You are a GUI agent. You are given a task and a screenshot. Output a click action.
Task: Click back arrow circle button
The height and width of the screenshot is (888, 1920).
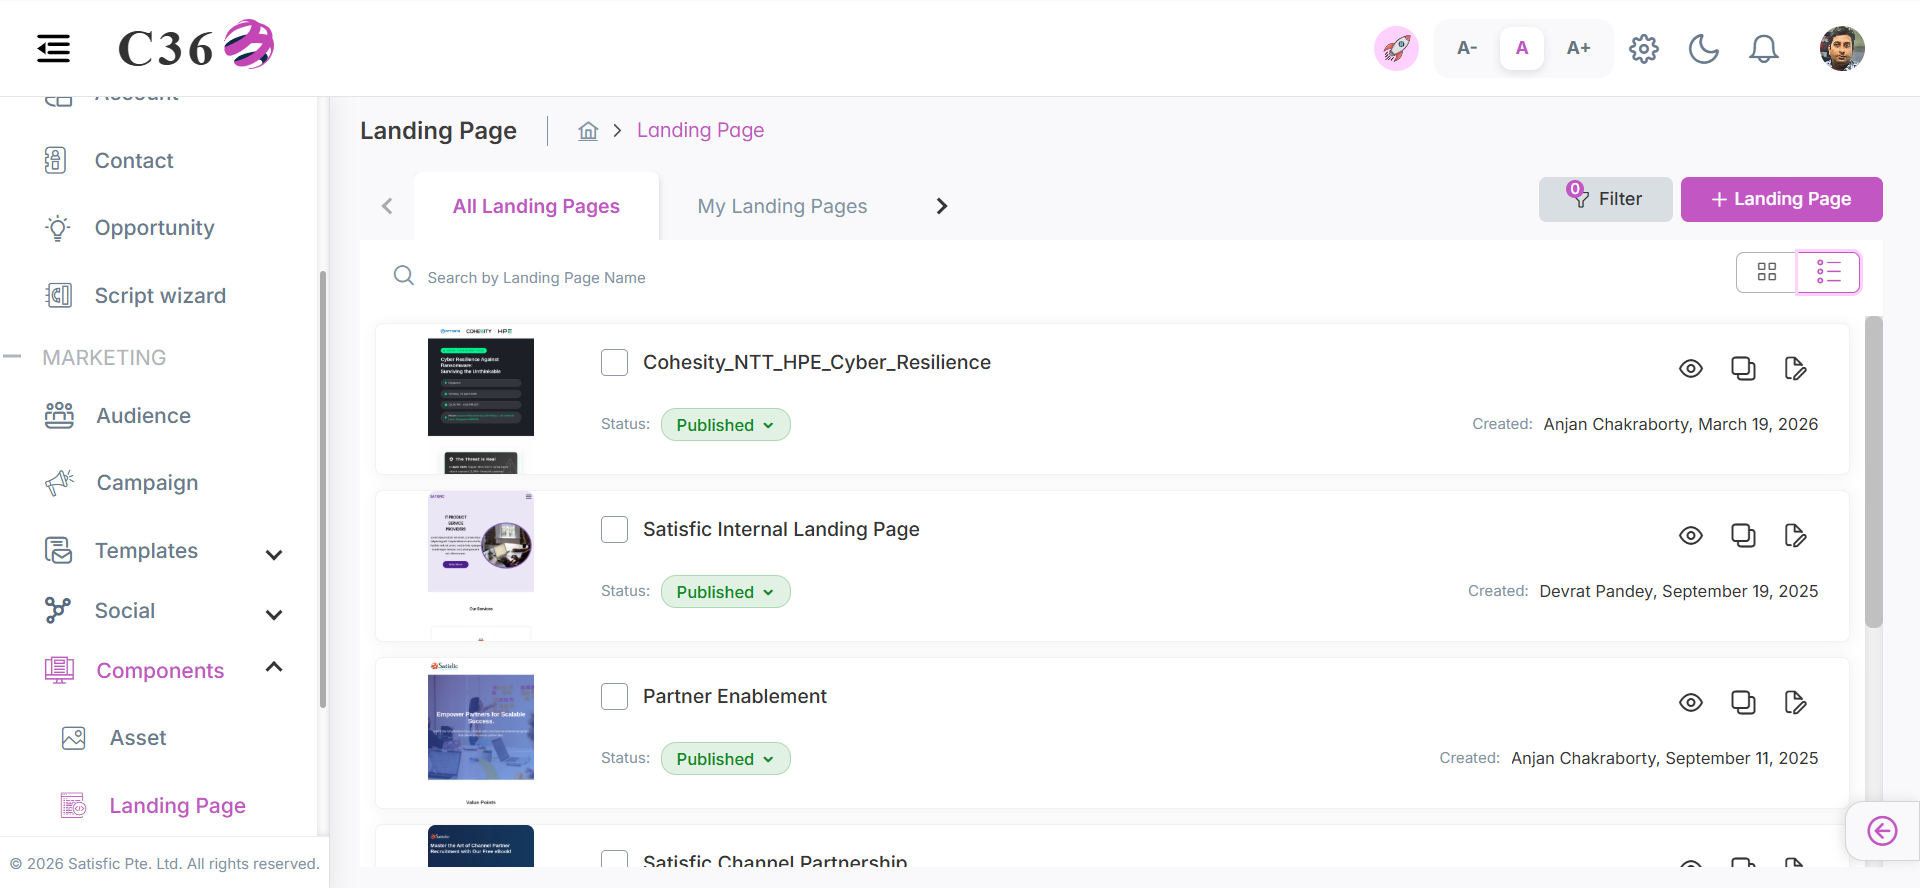pos(1882,831)
